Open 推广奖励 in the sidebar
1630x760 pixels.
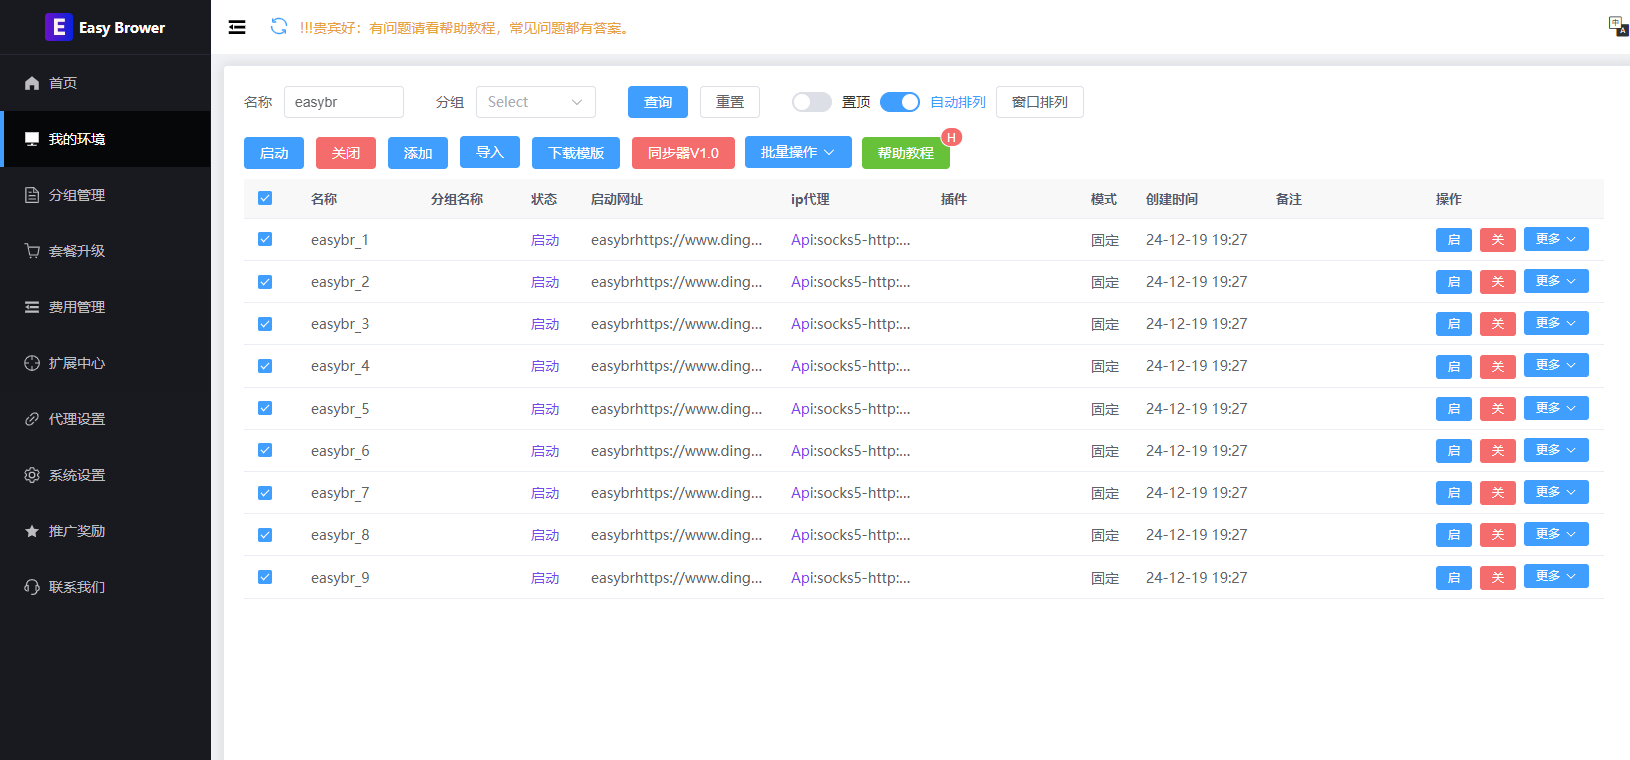tap(105, 531)
